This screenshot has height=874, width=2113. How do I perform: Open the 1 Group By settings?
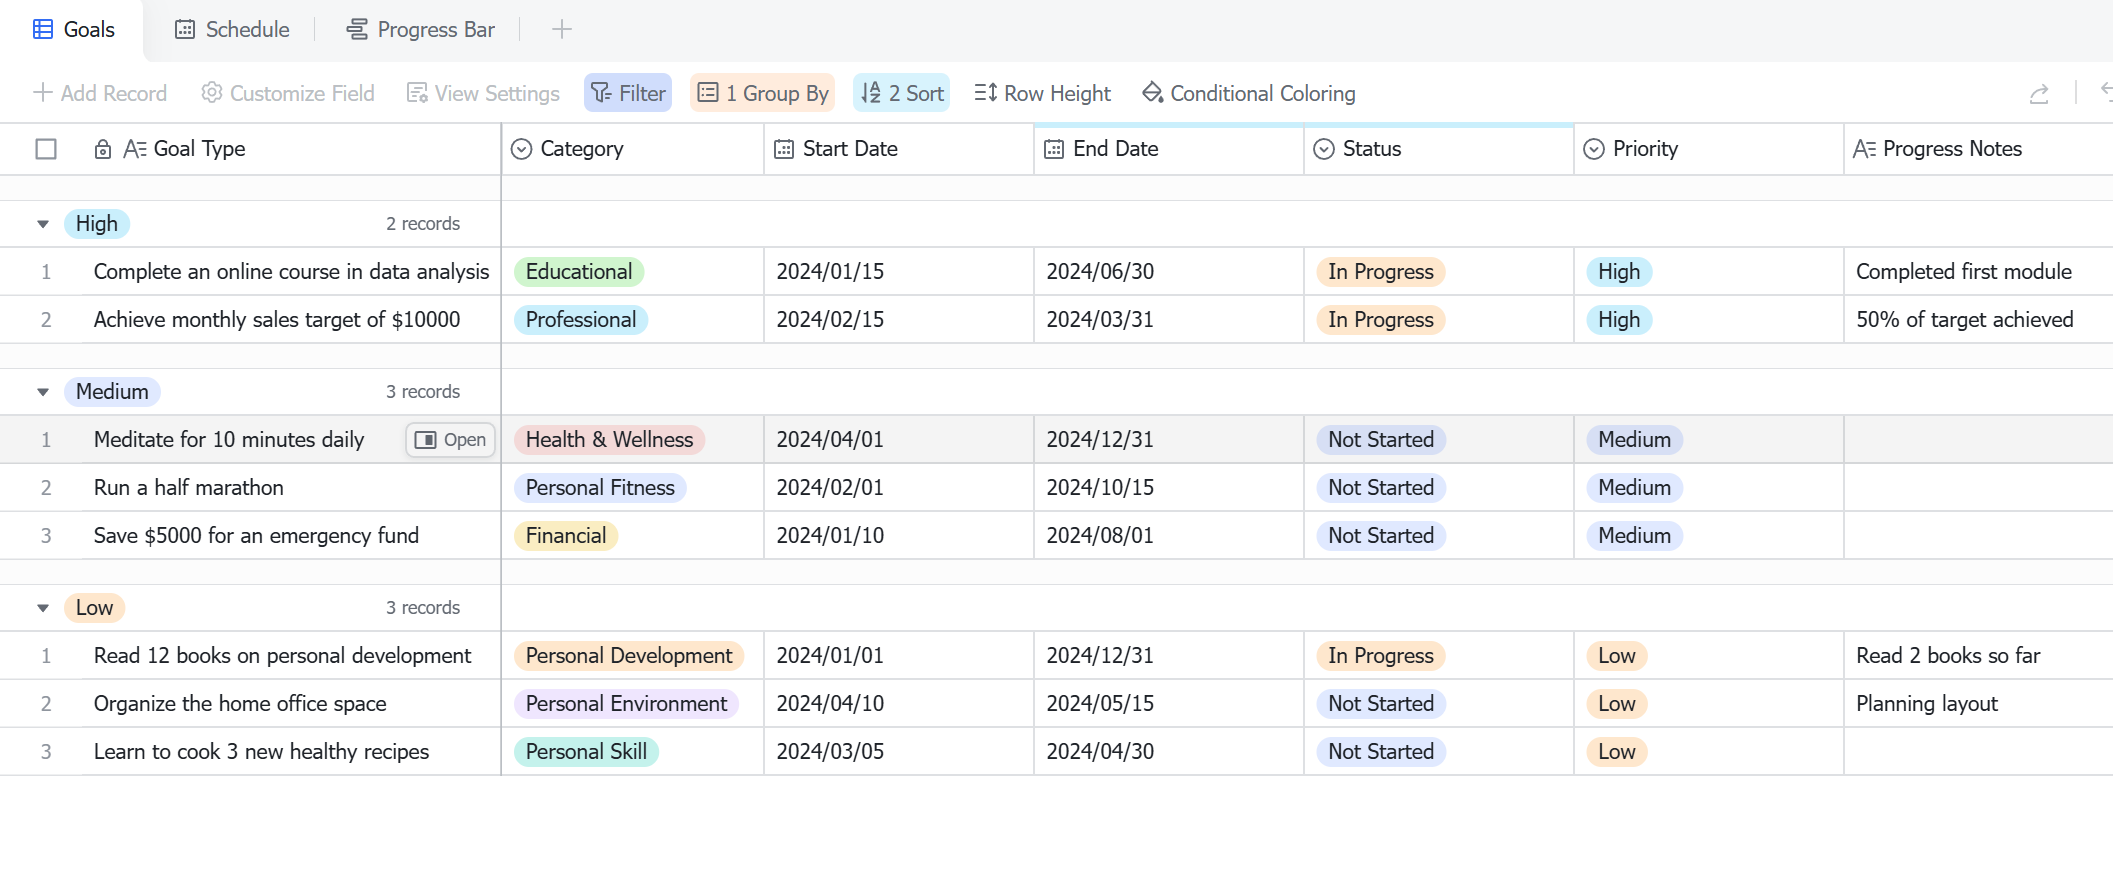click(763, 93)
